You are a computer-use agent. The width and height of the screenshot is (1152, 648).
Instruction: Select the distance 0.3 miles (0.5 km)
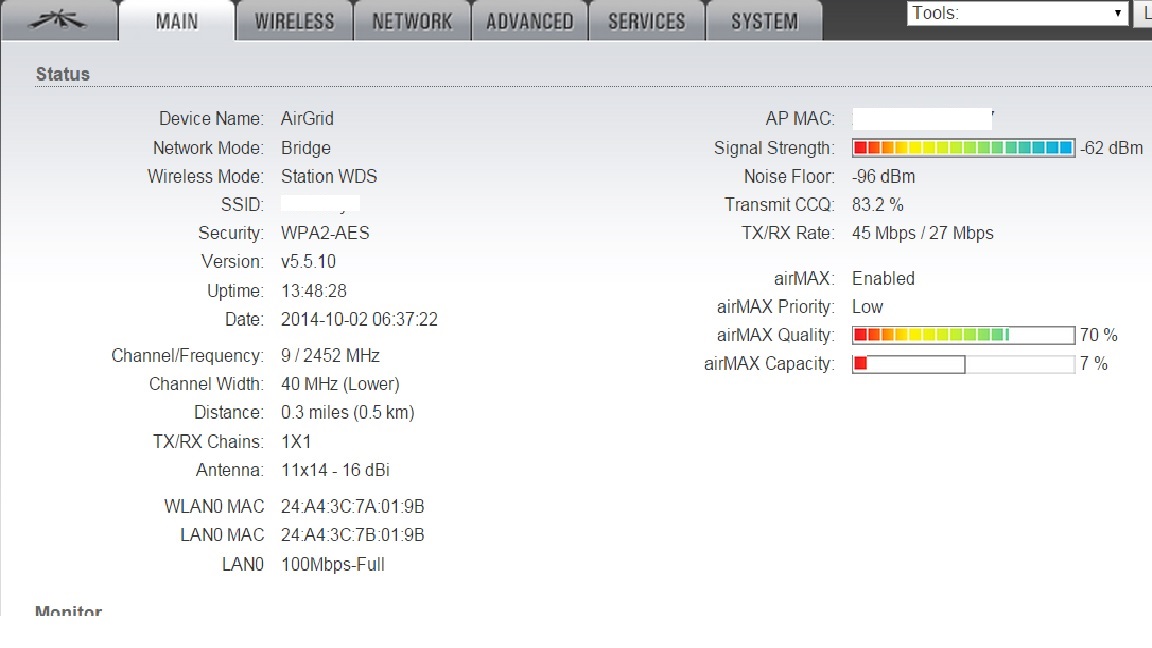click(x=348, y=412)
